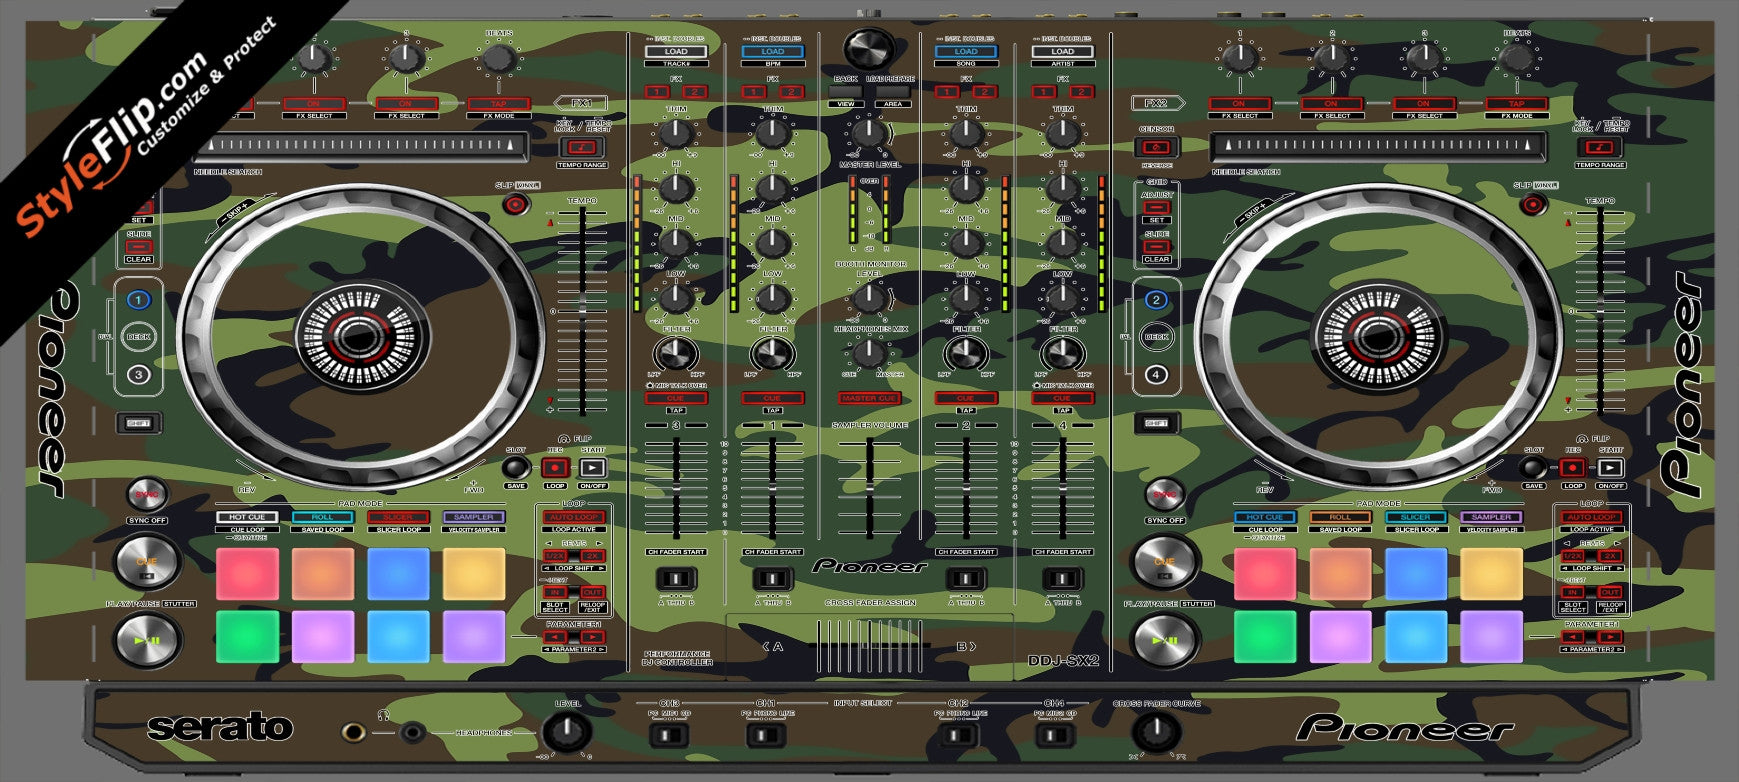Image resolution: width=1739 pixels, height=782 pixels.
Task: Toggle the right deck SLIP button
Action: click(1532, 204)
